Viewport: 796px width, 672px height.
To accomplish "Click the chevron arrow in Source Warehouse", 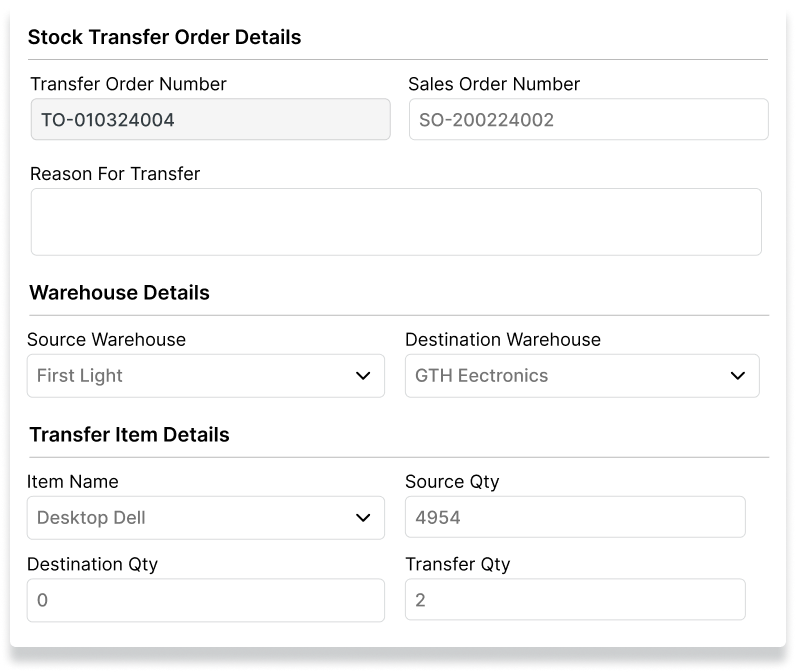I will pyautogui.click(x=363, y=376).
